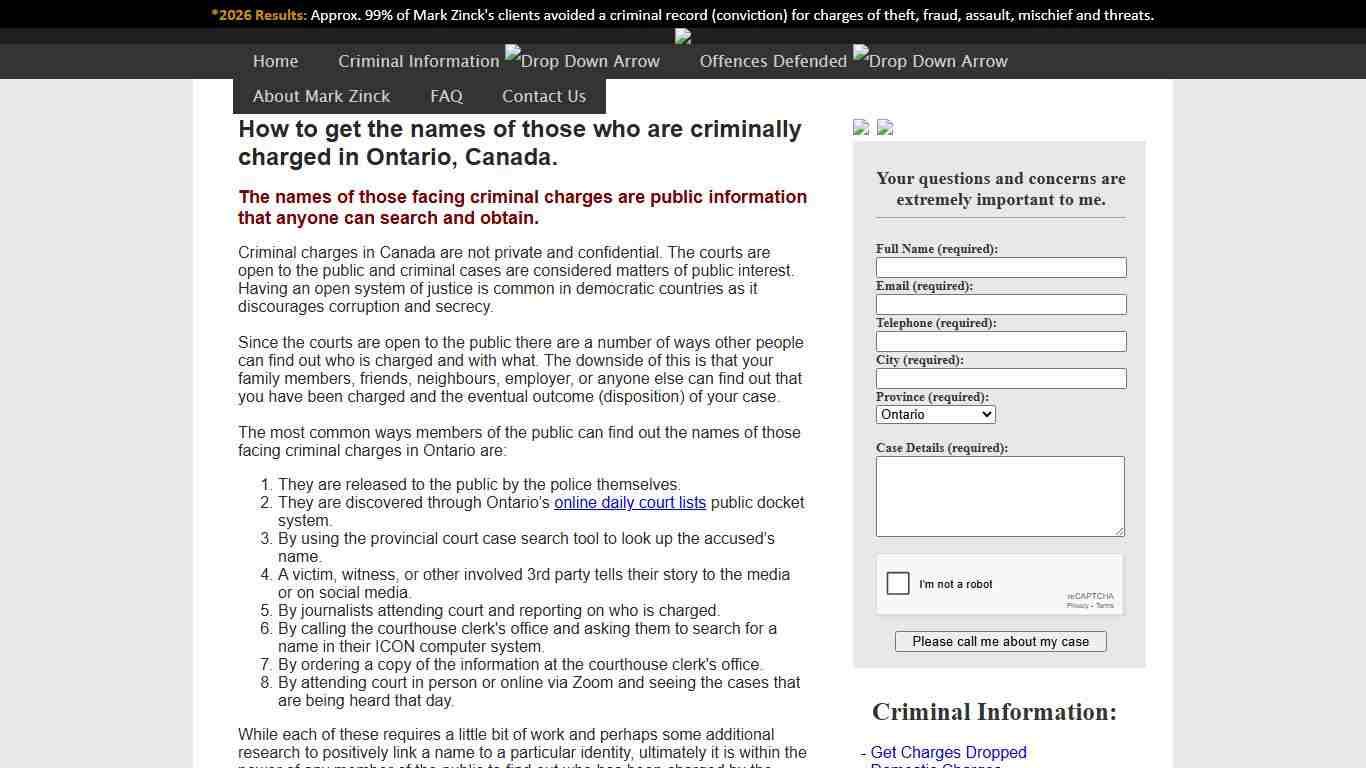Open the Province dropdown showing Ontario
Image resolution: width=1366 pixels, height=768 pixels.
coord(935,414)
